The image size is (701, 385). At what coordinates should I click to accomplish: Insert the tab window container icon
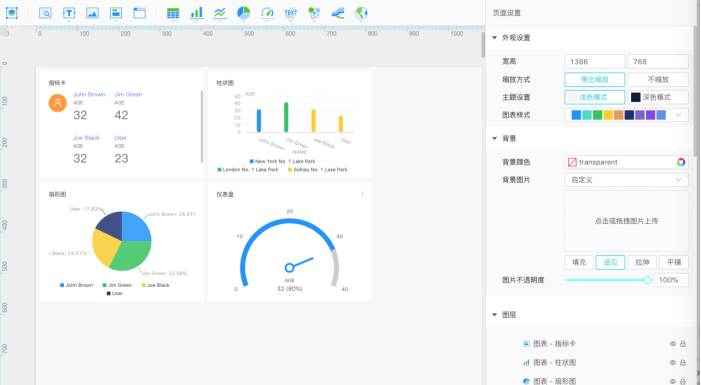[x=139, y=13]
